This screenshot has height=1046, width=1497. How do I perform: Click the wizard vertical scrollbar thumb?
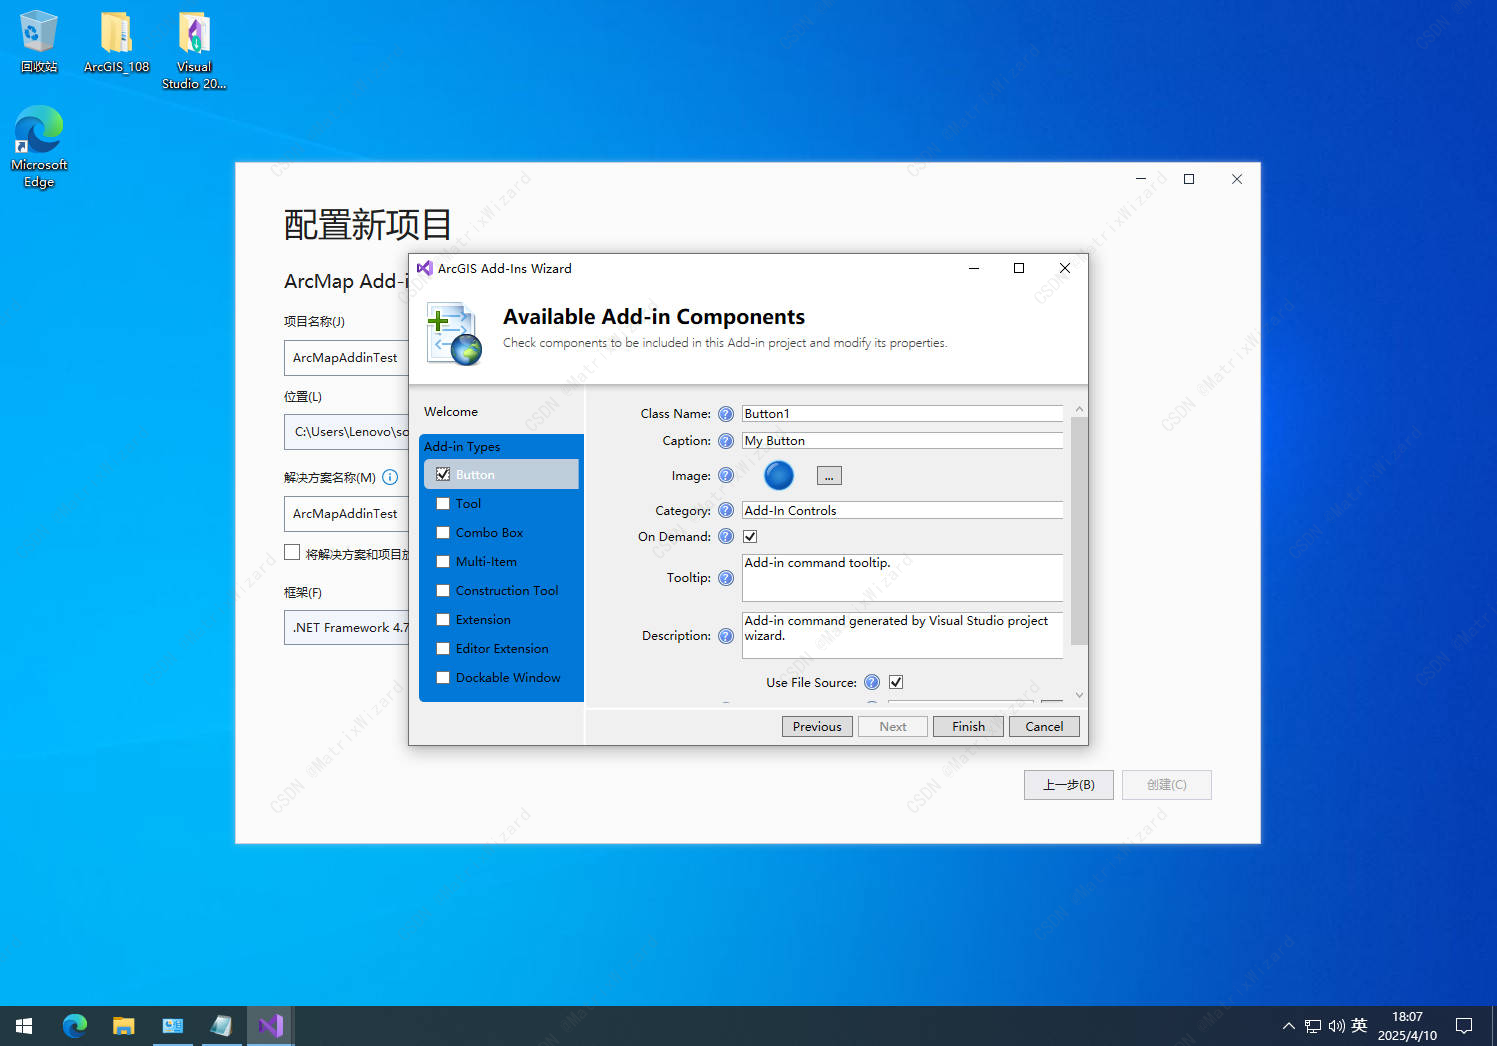click(x=1079, y=531)
